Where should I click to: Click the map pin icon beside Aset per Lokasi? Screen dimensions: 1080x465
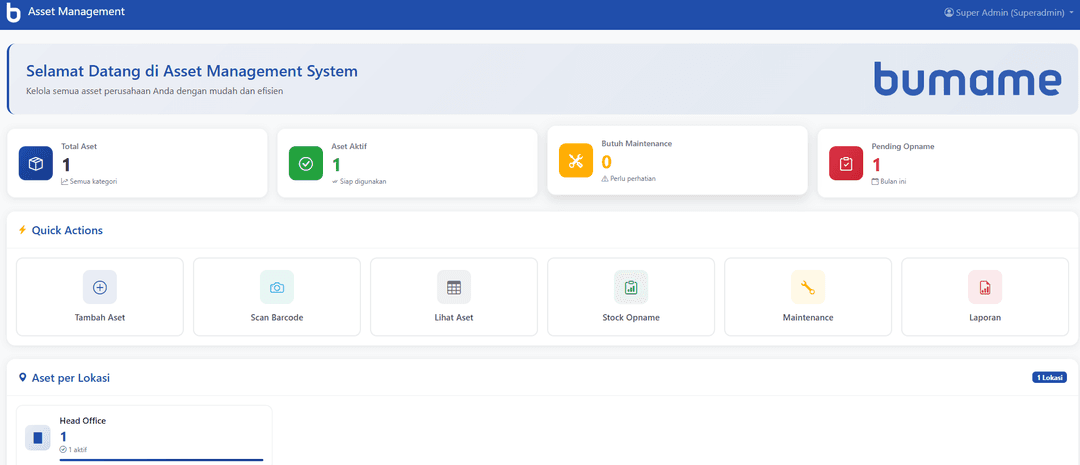point(23,378)
